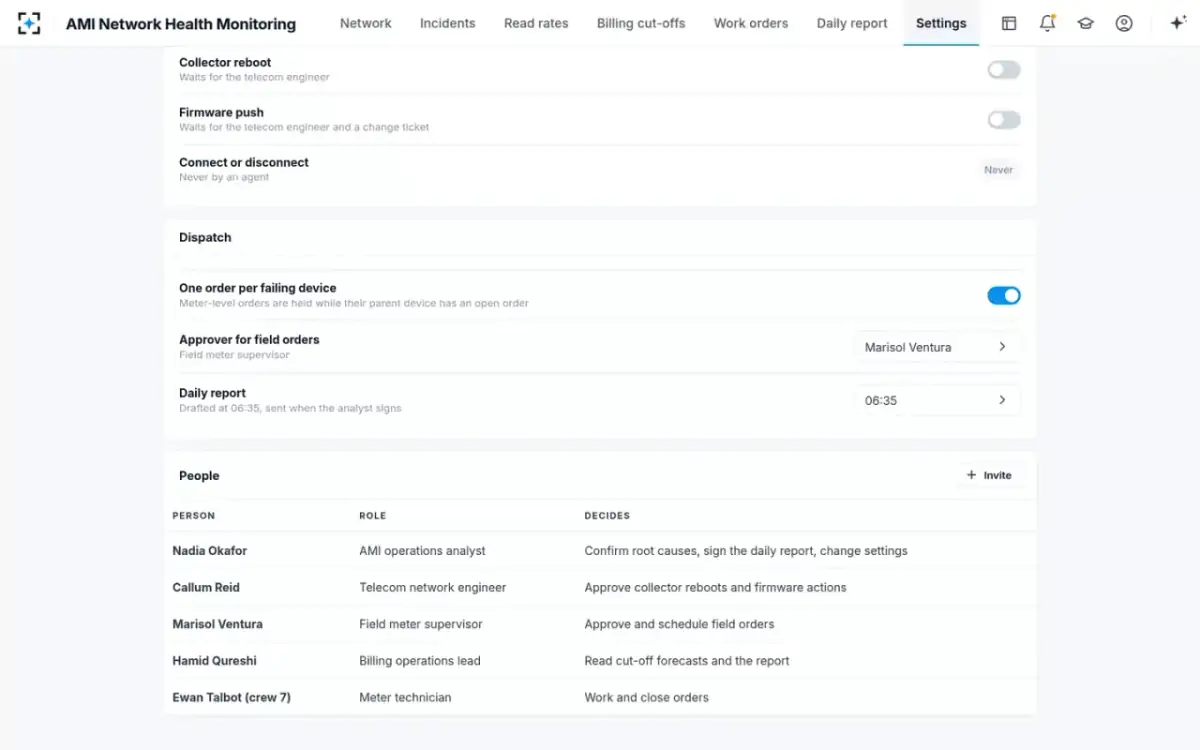Image resolution: width=1200 pixels, height=750 pixels.
Task: Click AMI Network Health Monitoring title
Action: 181,23
